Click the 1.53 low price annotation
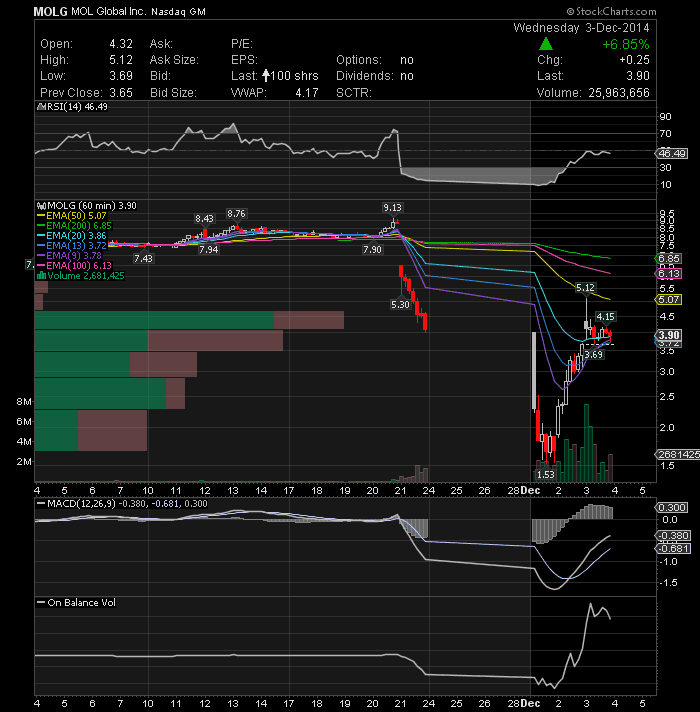700x712 pixels. point(545,475)
